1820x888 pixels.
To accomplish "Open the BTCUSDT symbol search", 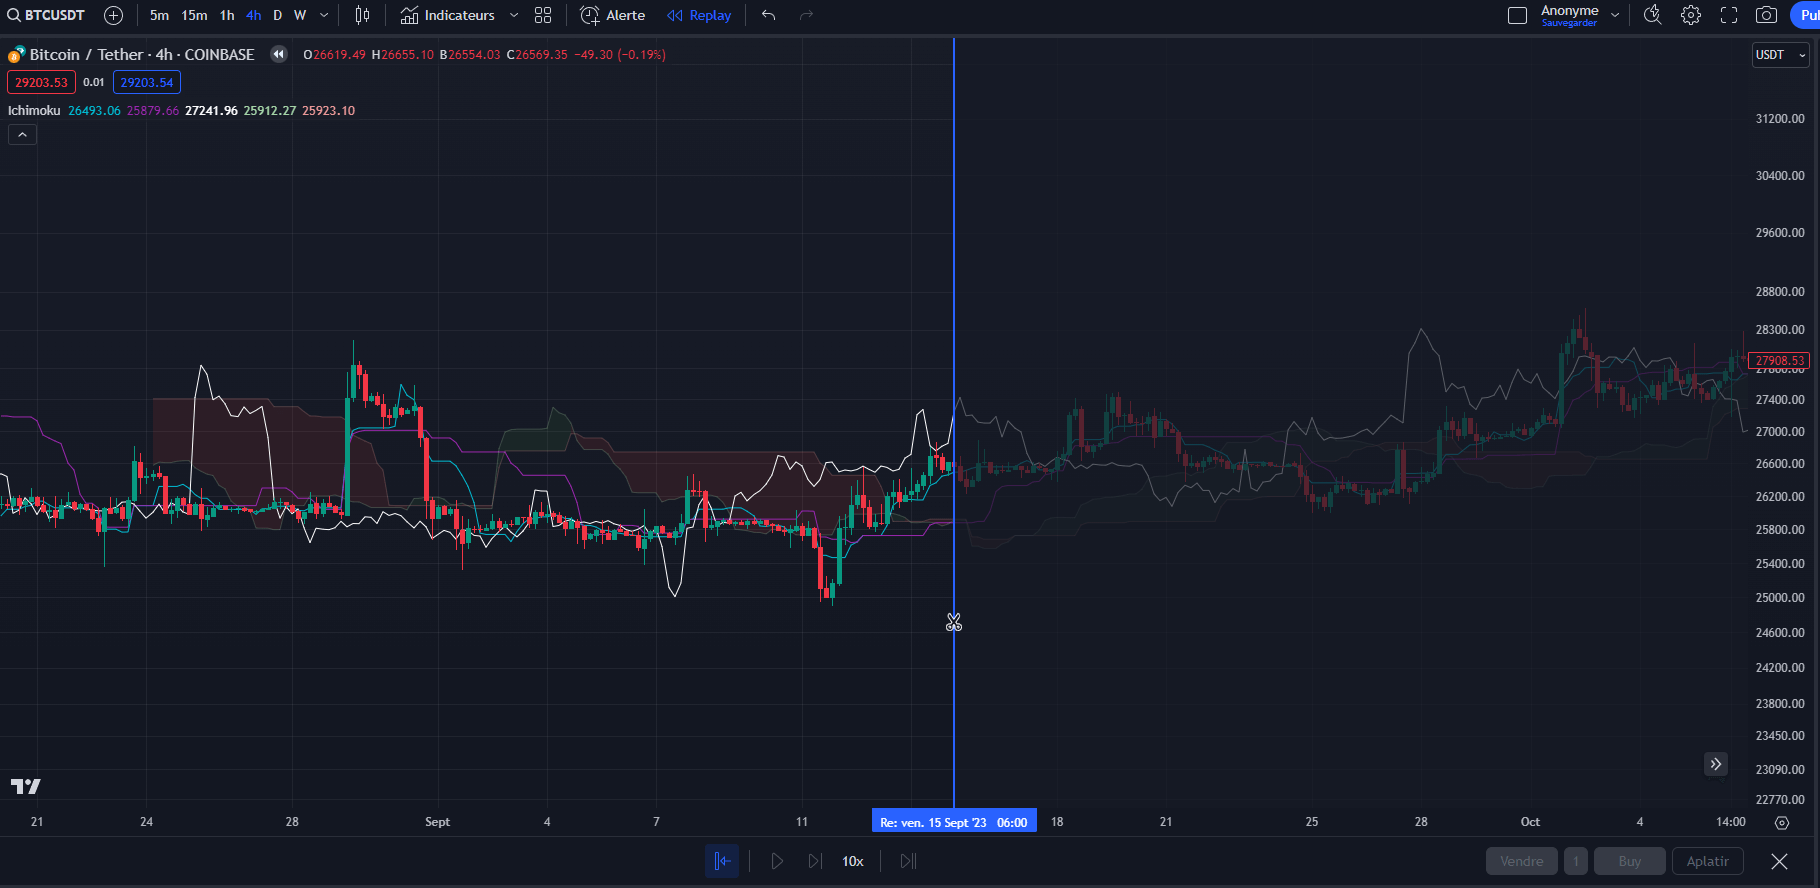I will click(x=46, y=15).
